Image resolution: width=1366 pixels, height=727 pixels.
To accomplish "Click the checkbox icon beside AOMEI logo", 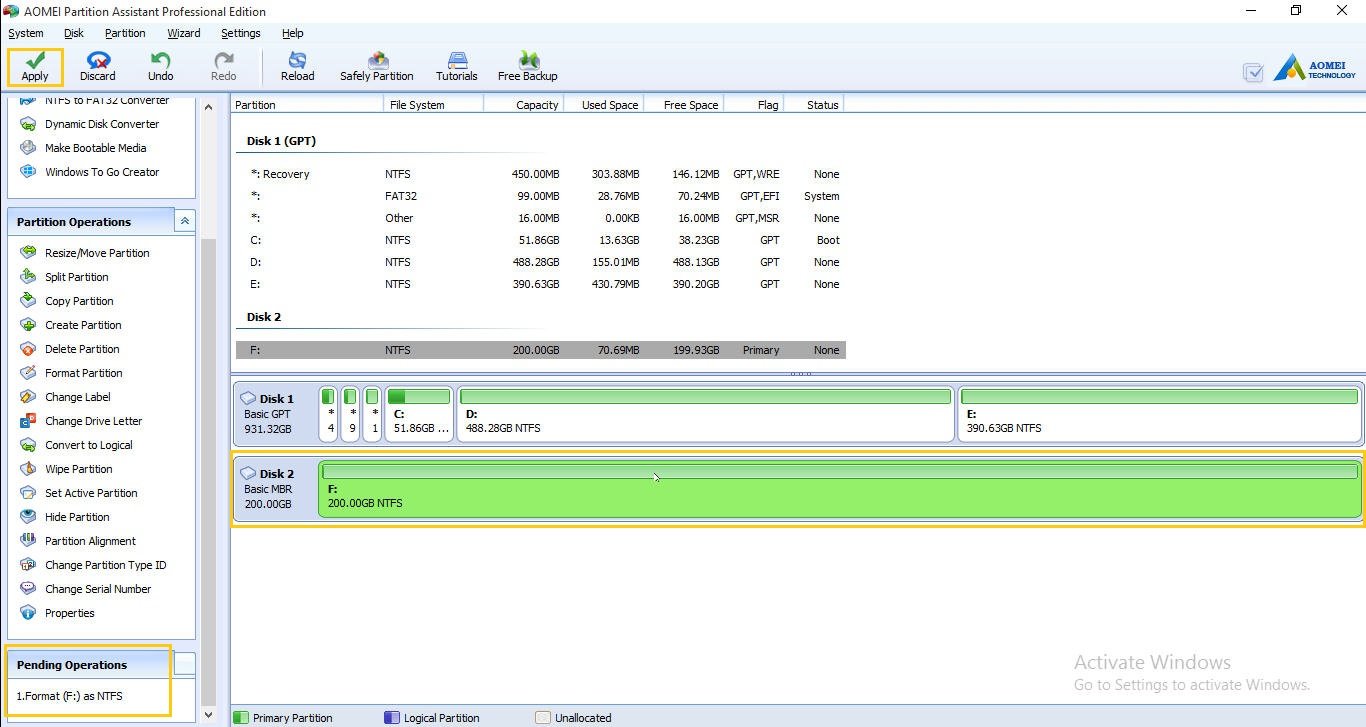I will point(1252,72).
